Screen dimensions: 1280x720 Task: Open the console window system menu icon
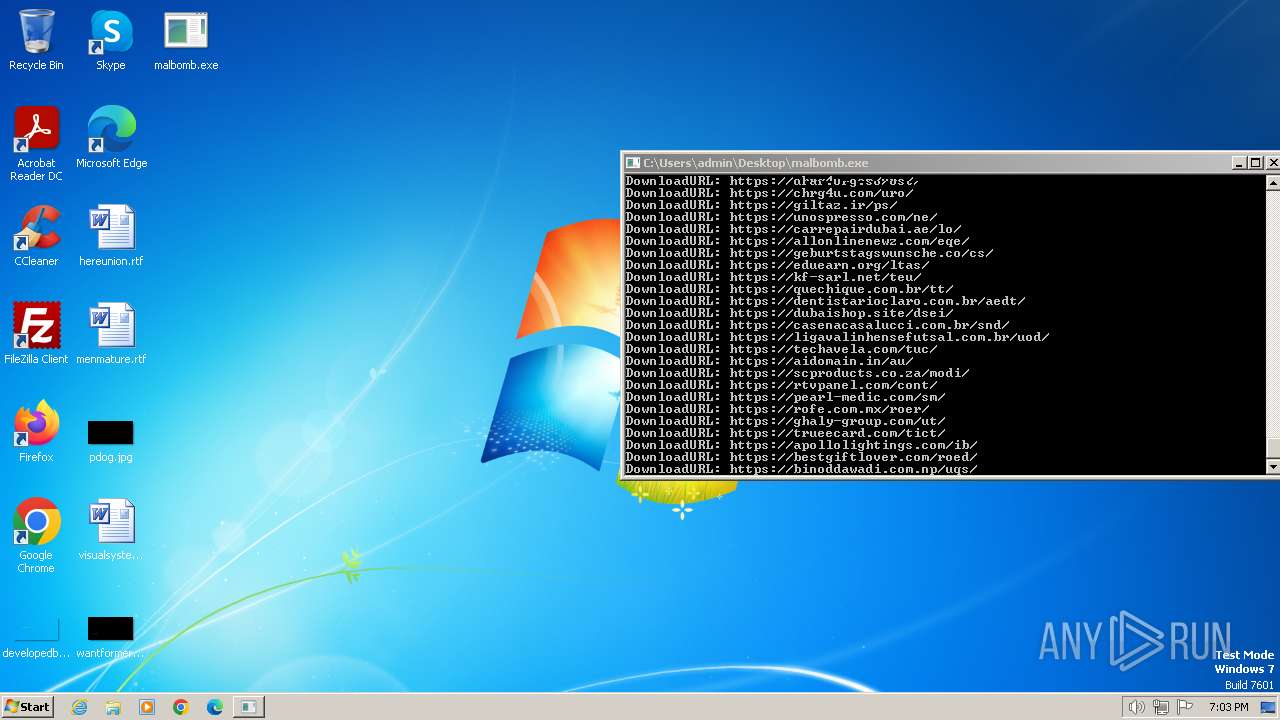(632, 163)
